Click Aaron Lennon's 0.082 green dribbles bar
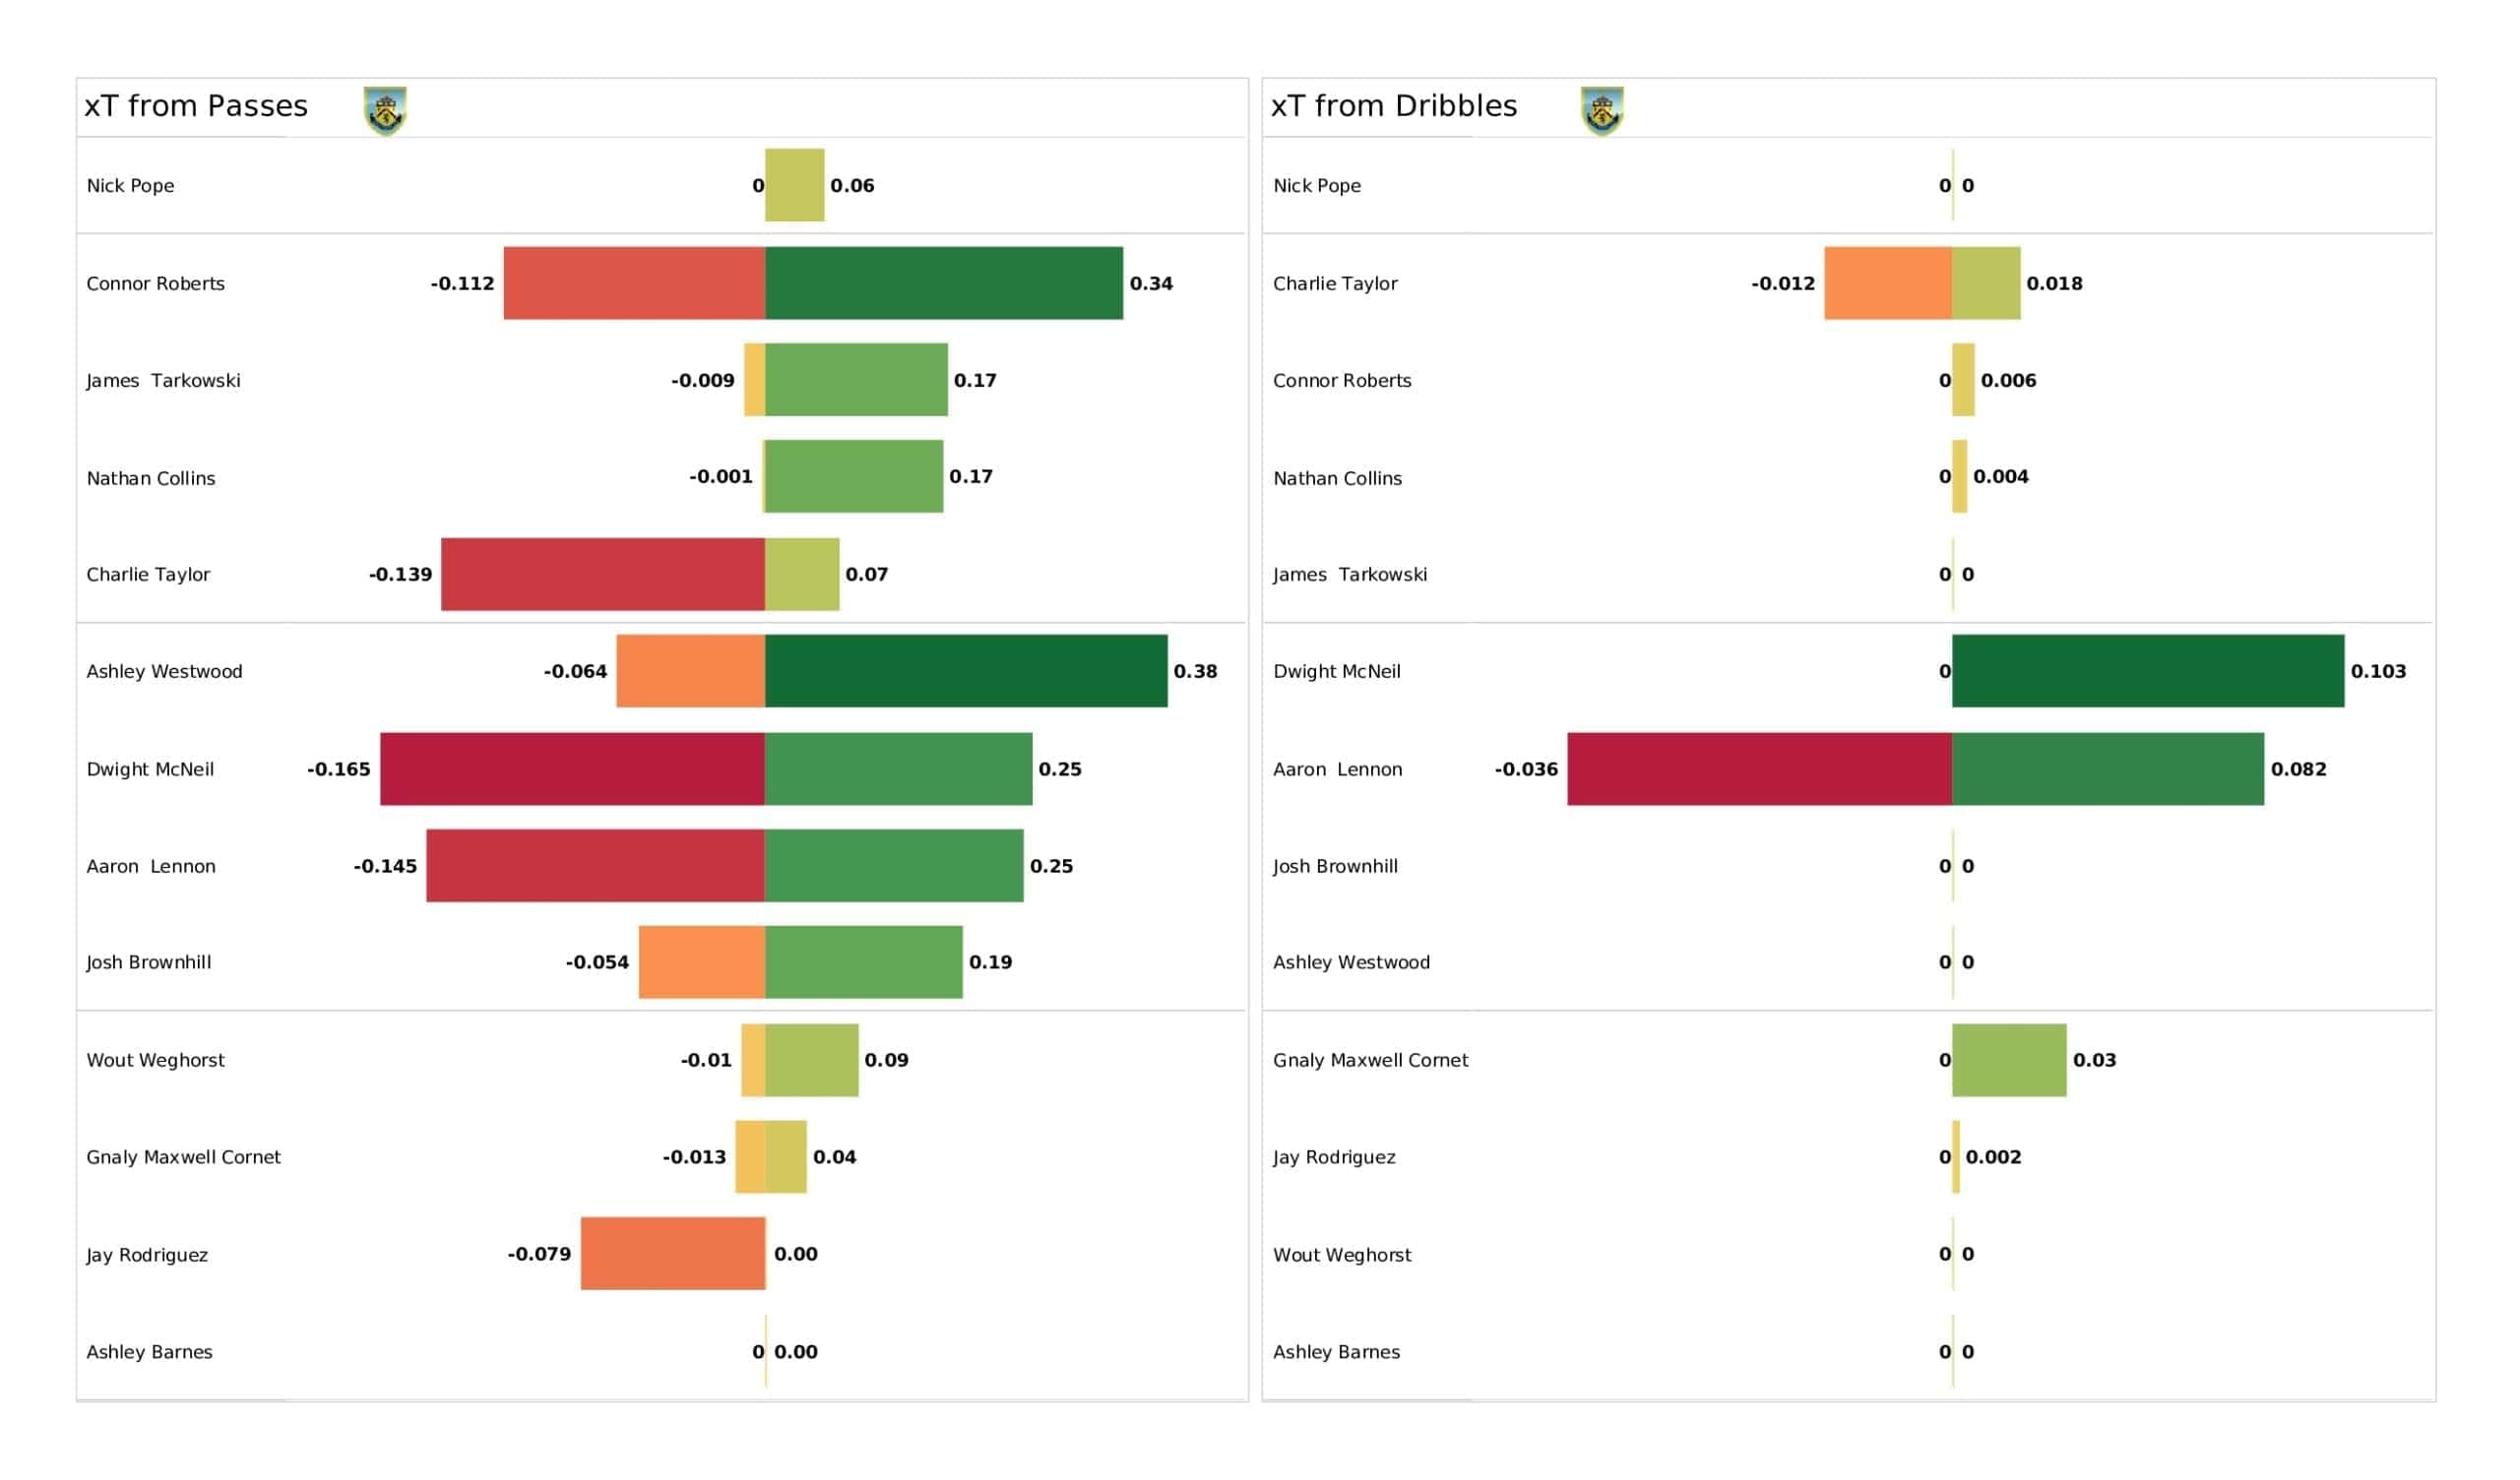The width and height of the screenshot is (2520, 1480). click(x=2108, y=769)
